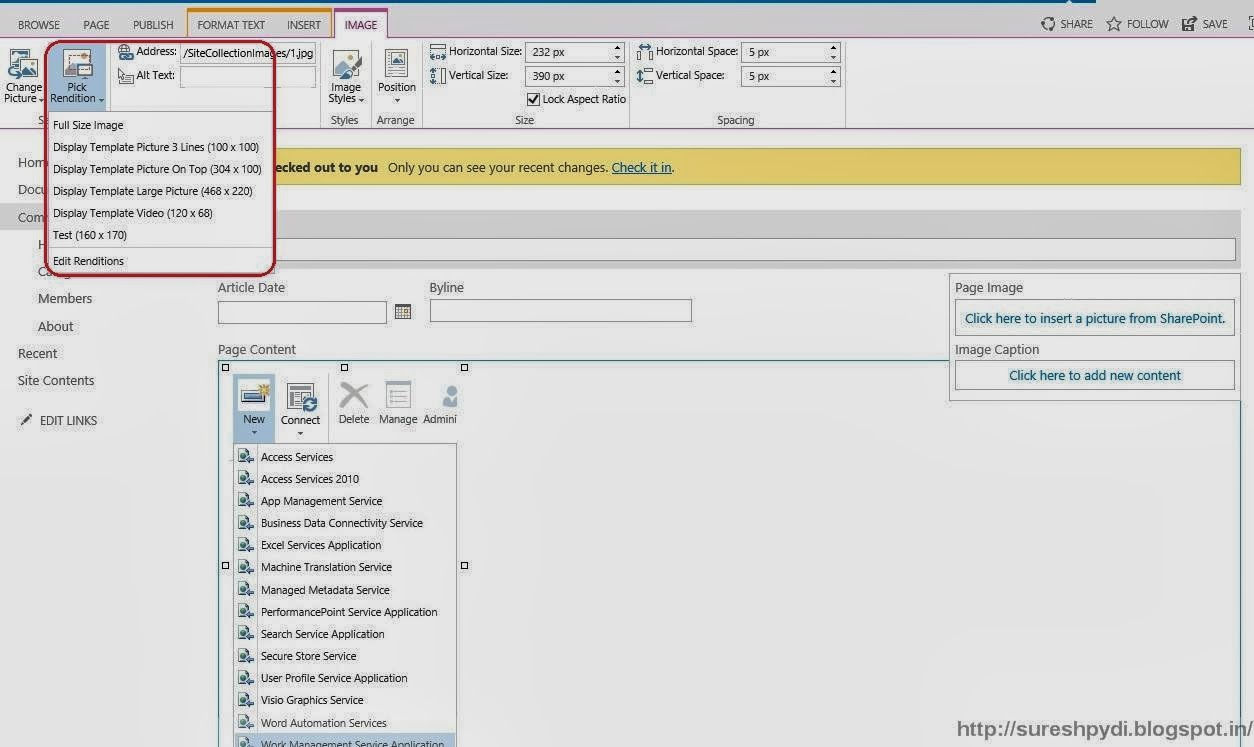
Task: Click the Word Automation Services icon
Action: tap(246, 722)
